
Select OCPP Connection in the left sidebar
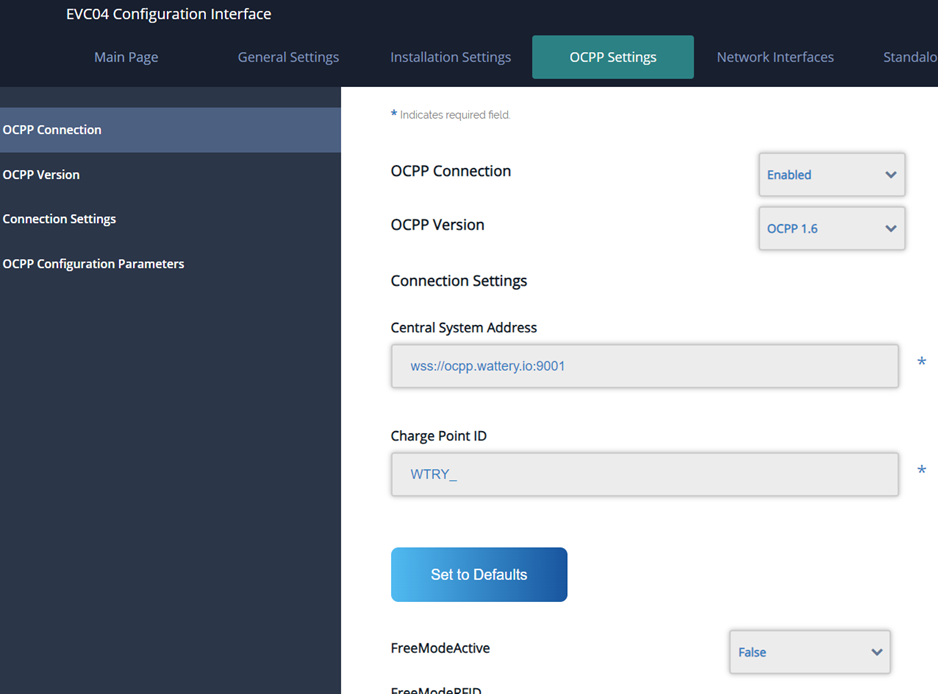(52, 130)
